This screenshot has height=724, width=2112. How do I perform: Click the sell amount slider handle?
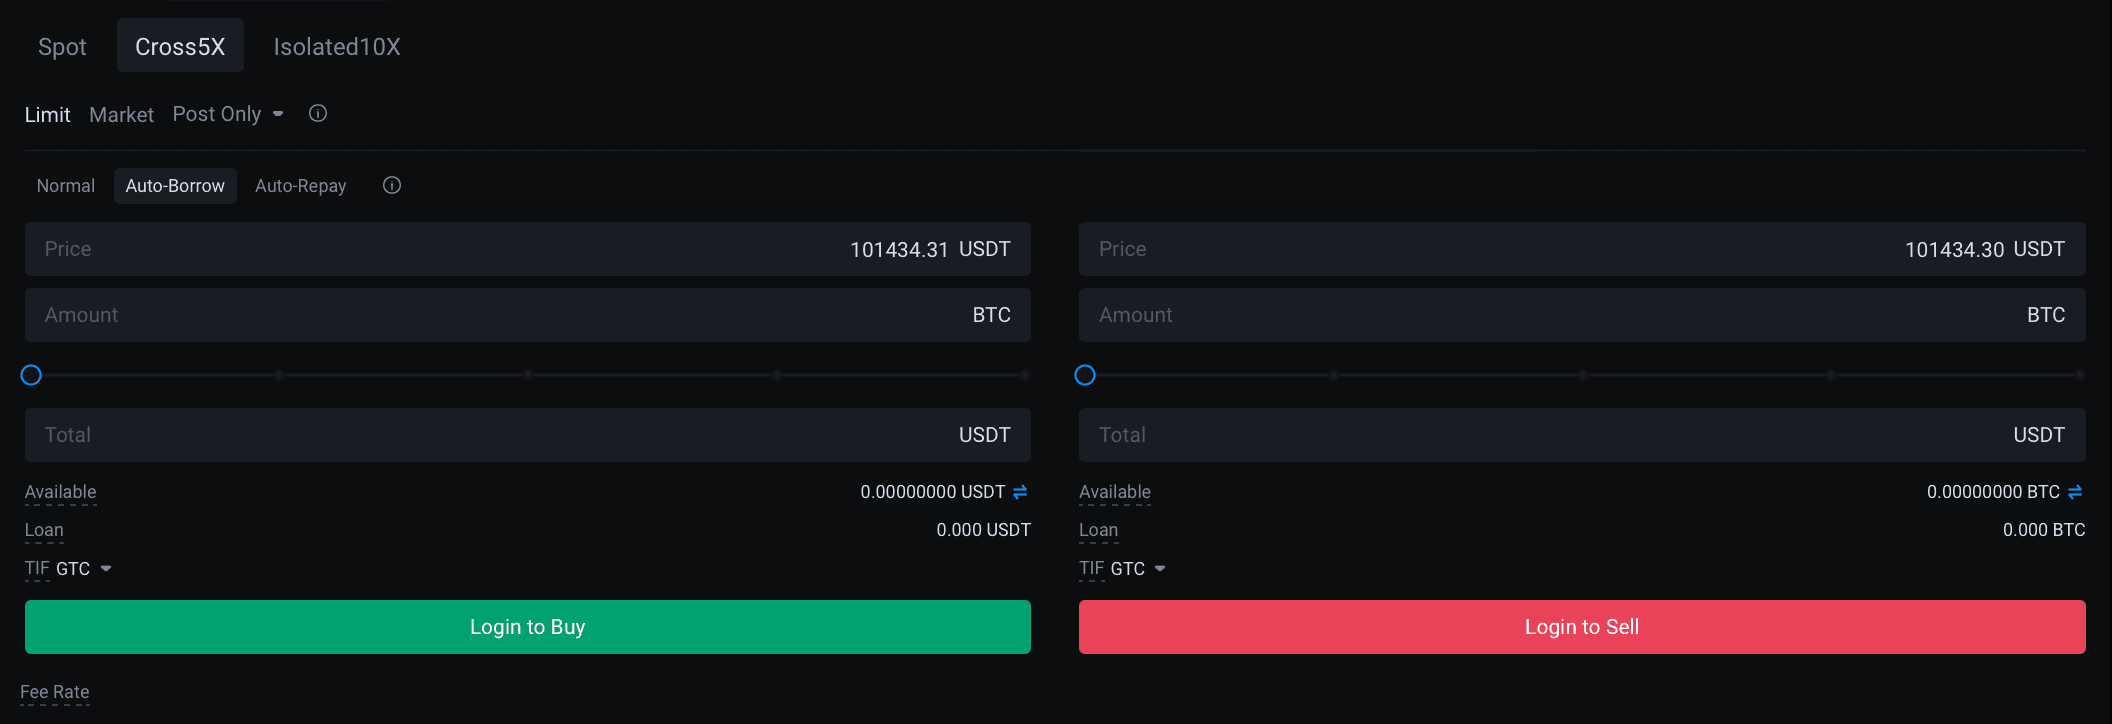point(1085,375)
